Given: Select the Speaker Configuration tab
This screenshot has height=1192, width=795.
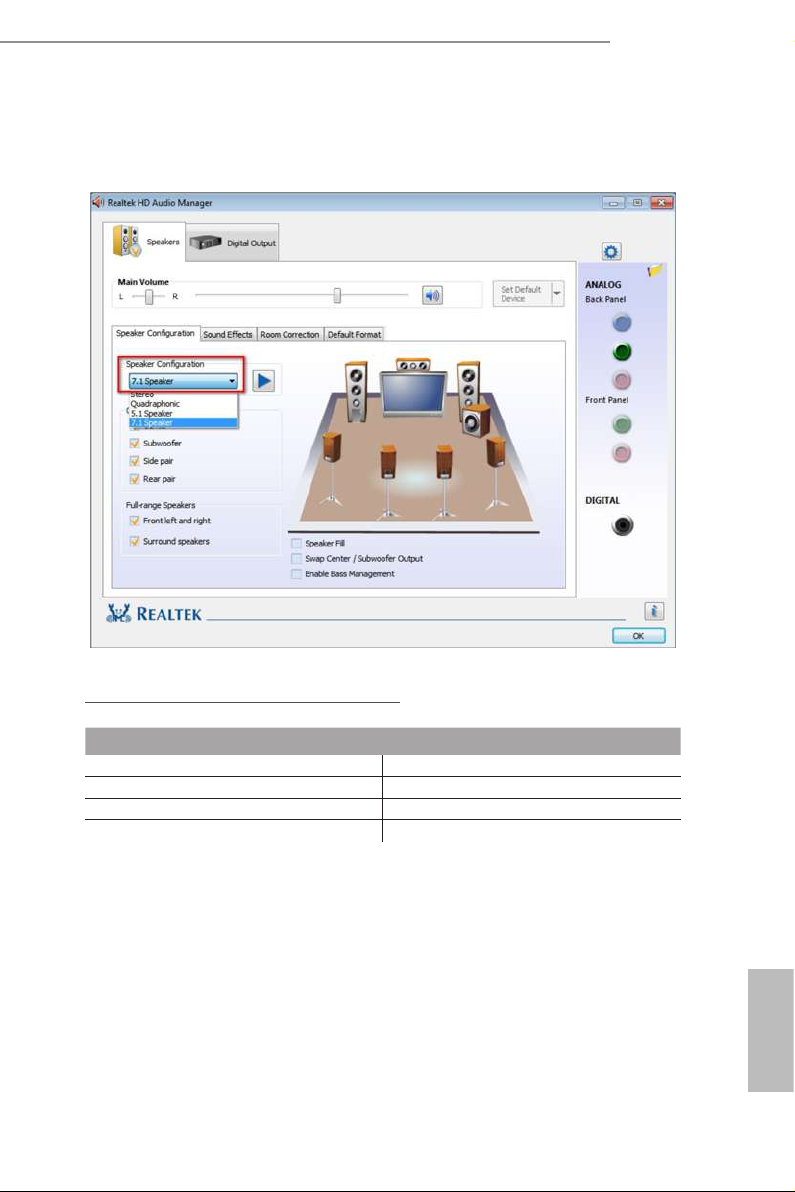Looking at the screenshot, I should (155, 333).
